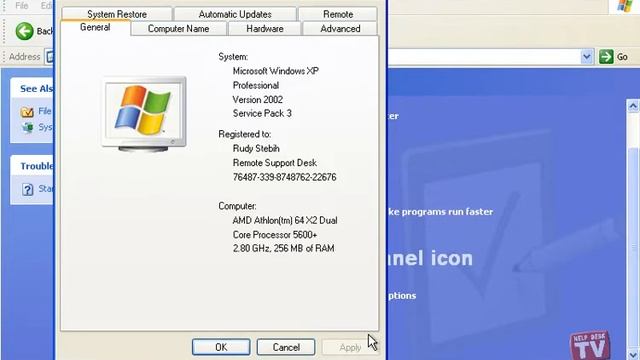Switch to the Computer Name tab
Viewport: 640px width, 360px height.
pos(178,29)
